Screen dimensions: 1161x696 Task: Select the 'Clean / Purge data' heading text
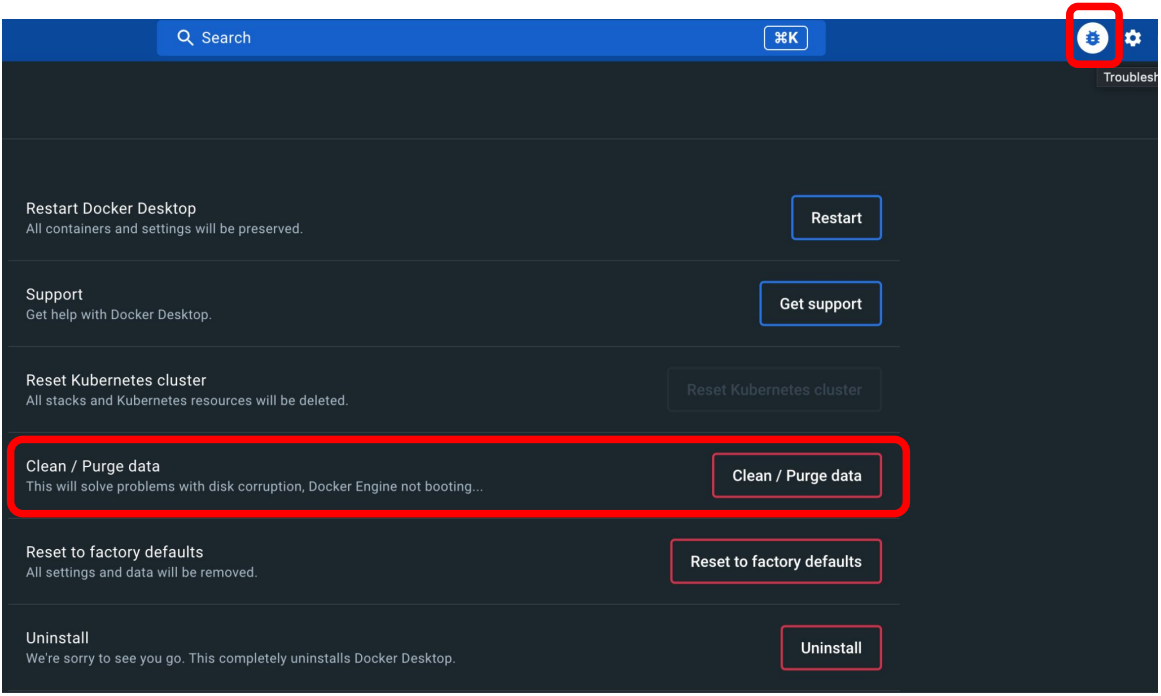(93, 466)
